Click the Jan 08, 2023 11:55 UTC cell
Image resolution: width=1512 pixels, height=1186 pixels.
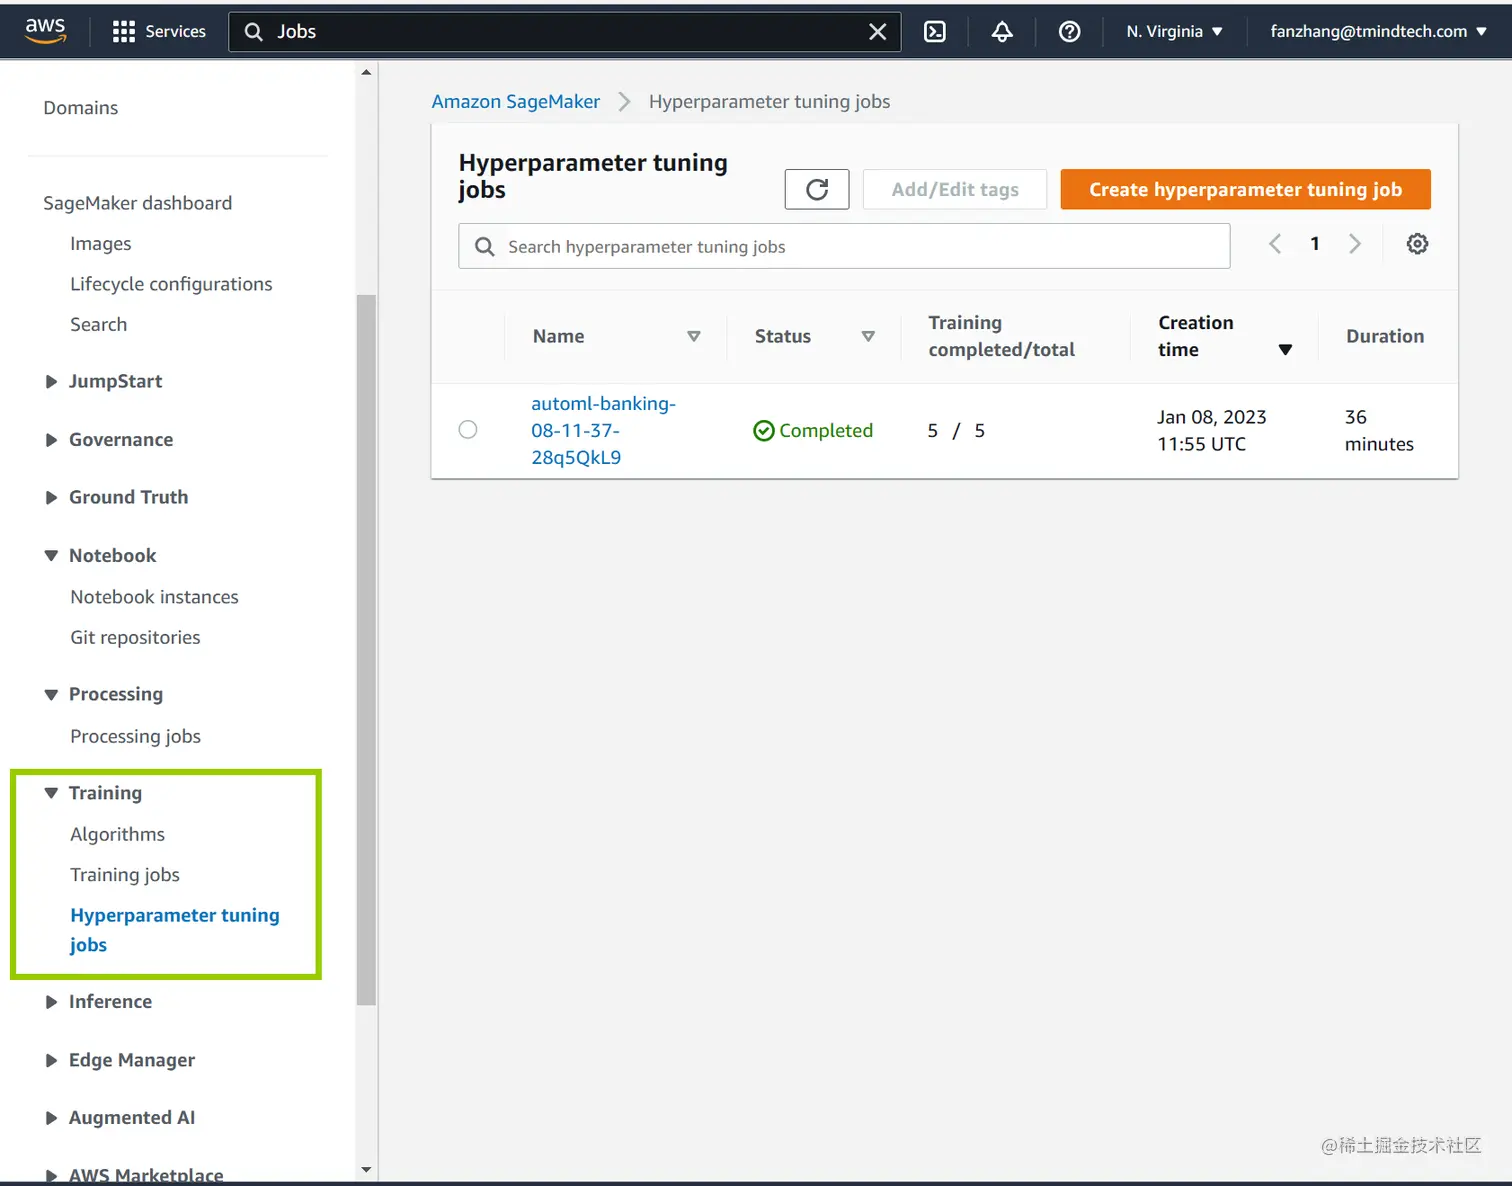(x=1212, y=431)
